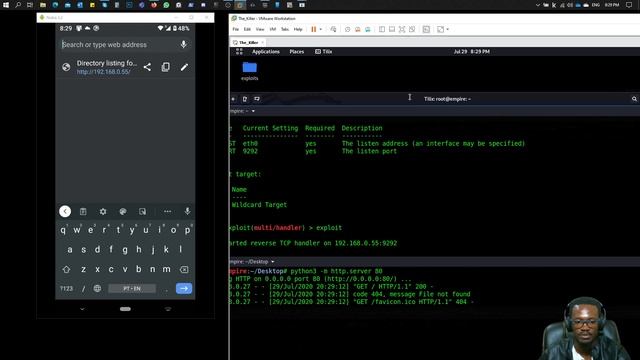Open Windows taskbar search

[x=18, y=5]
